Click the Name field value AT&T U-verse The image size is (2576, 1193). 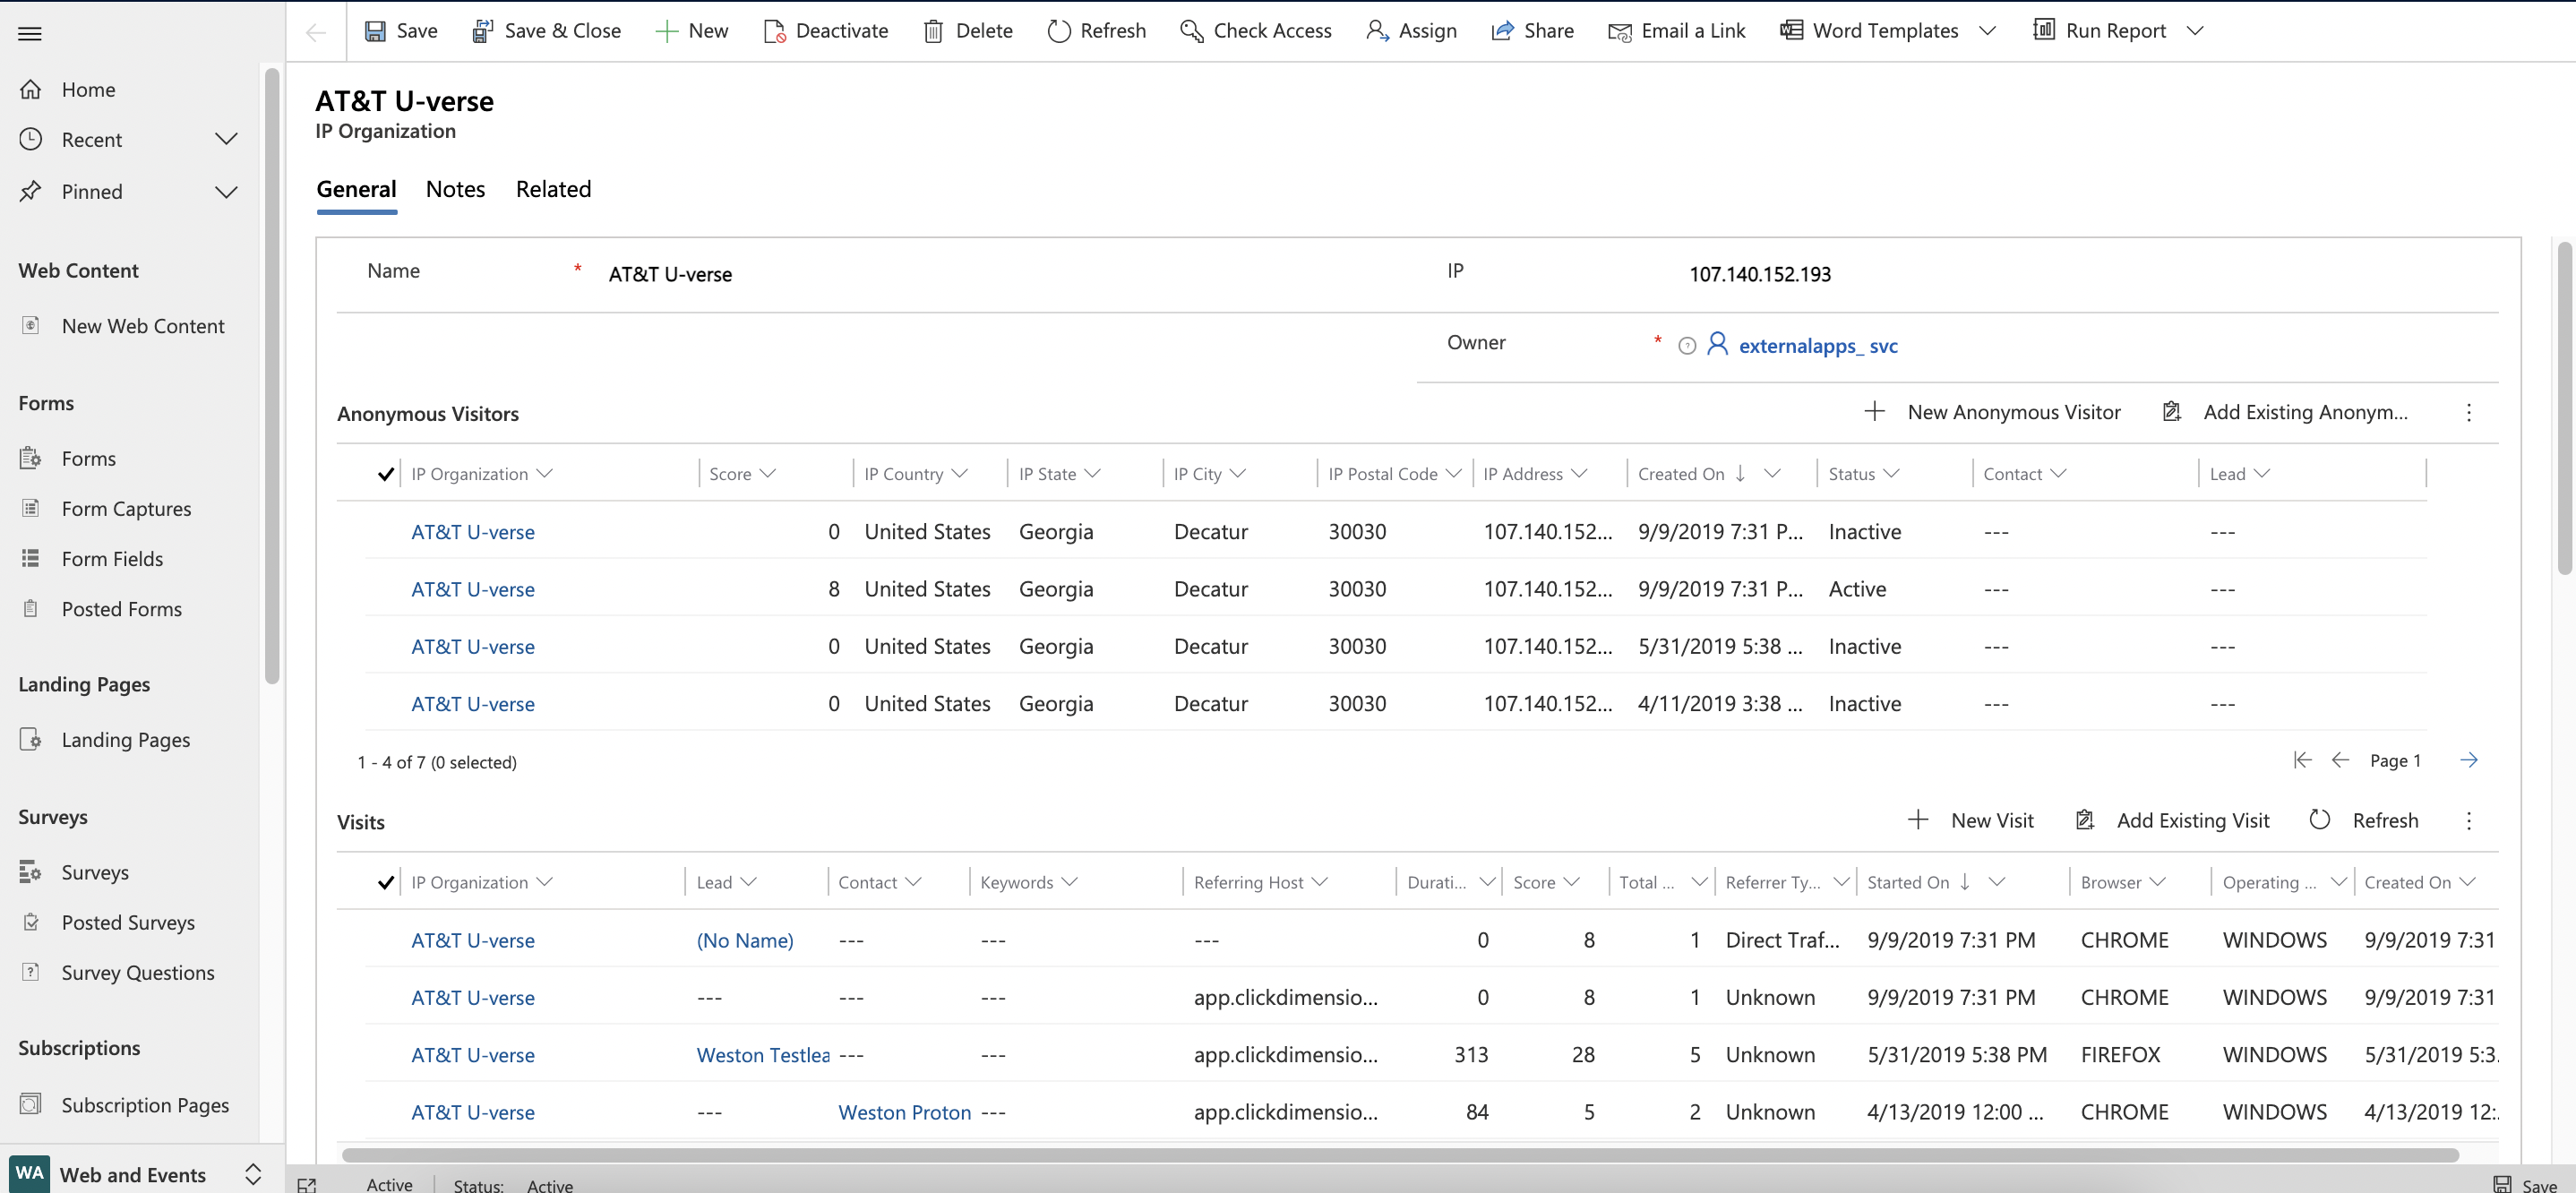pos(670,274)
